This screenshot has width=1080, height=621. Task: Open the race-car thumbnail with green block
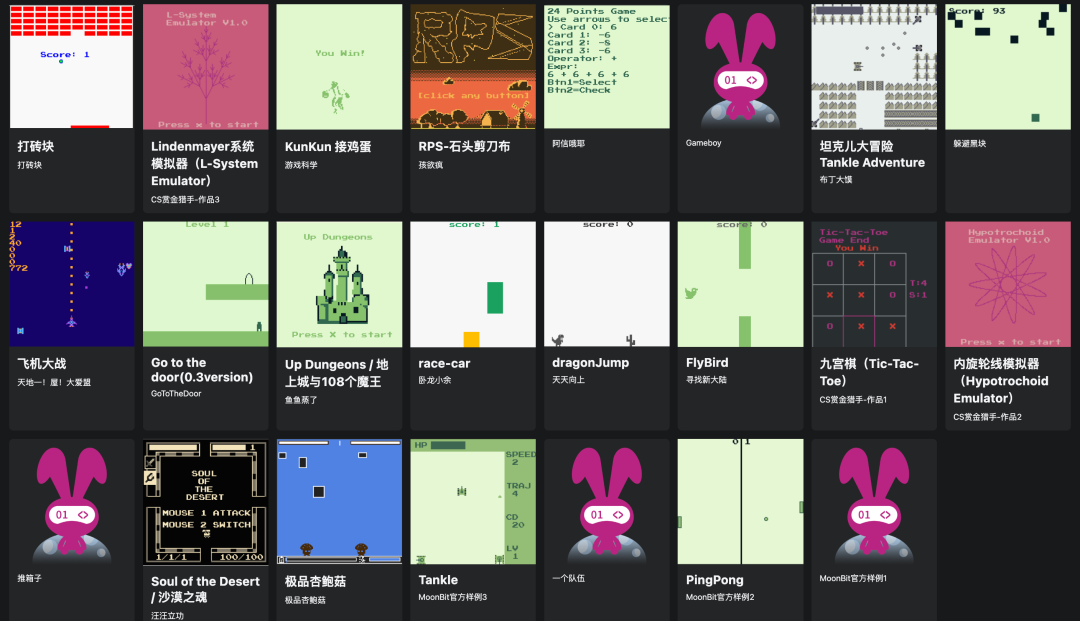click(472, 284)
